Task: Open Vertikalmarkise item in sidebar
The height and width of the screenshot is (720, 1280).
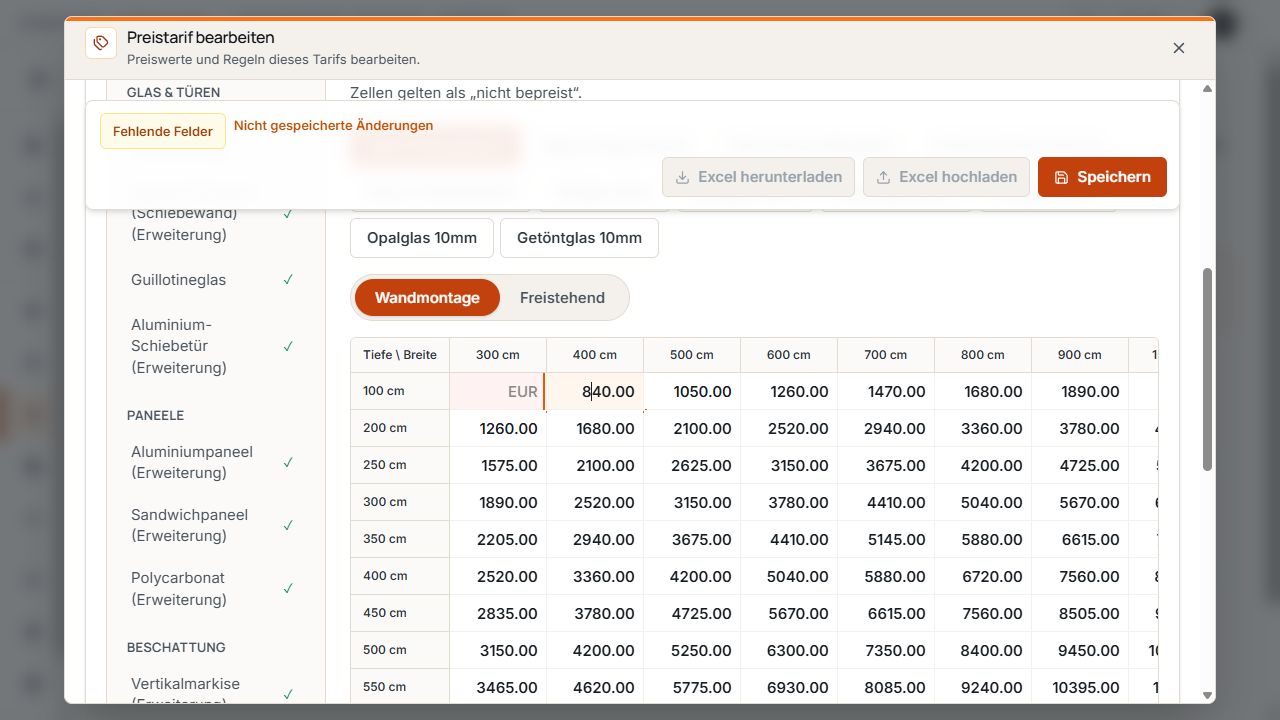Action: (x=212, y=690)
